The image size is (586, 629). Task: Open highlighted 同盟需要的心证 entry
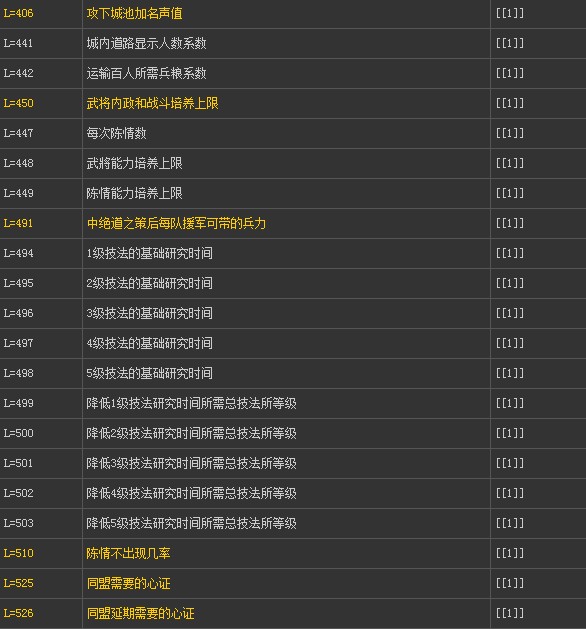128,584
